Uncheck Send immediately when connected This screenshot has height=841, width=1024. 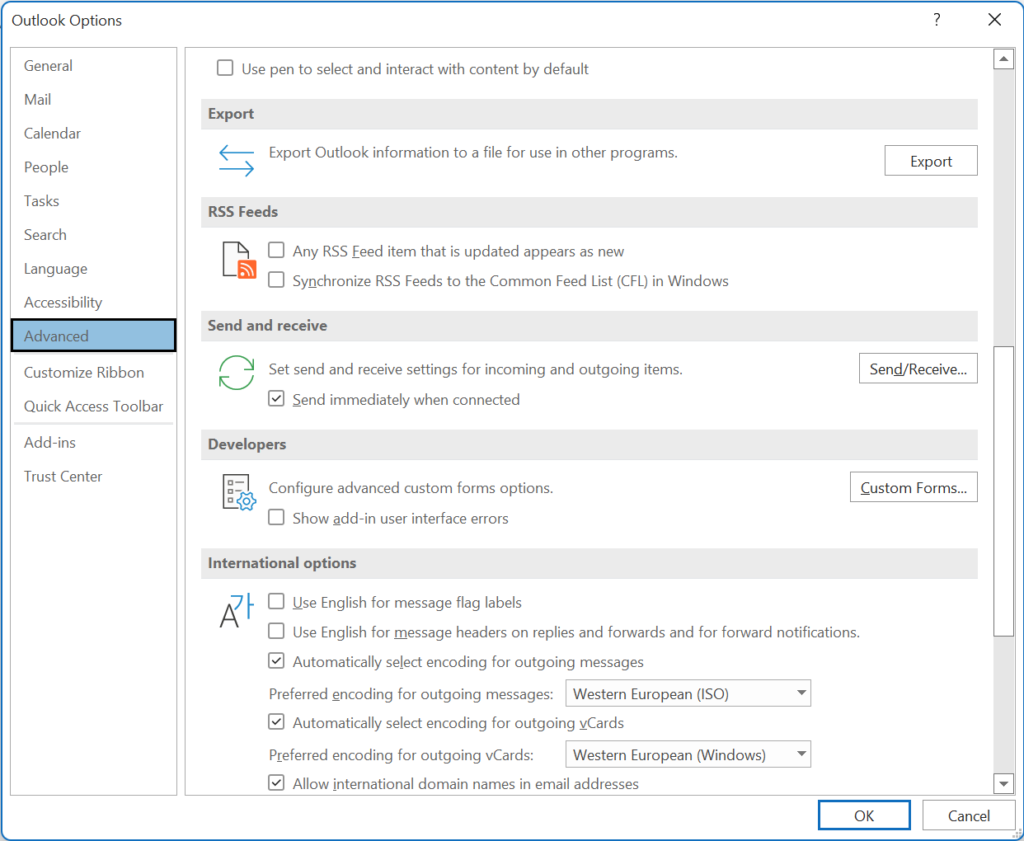click(277, 400)
